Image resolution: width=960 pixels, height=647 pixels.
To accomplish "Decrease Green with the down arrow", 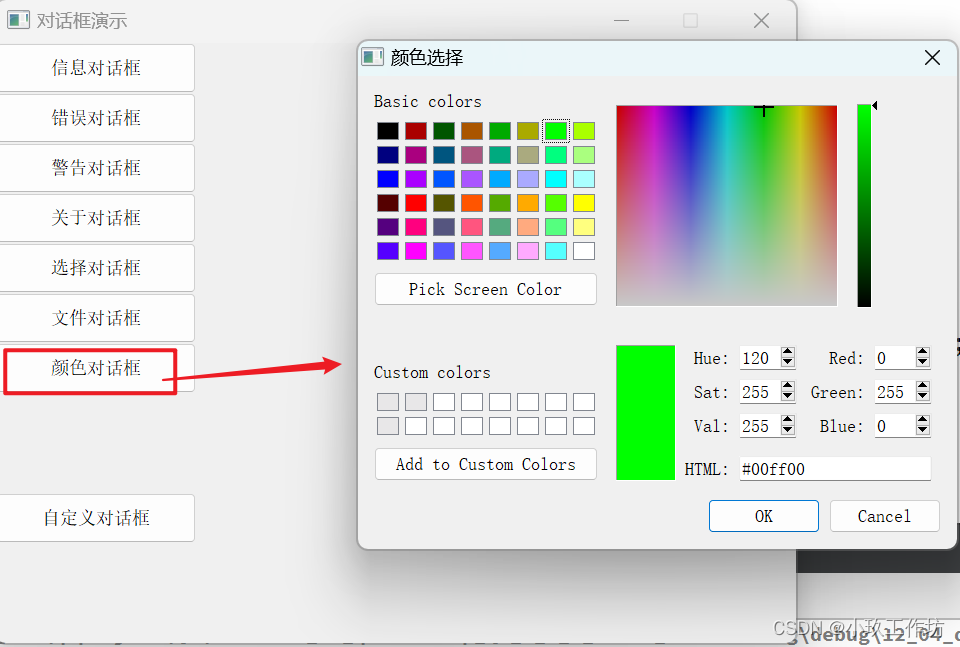I will (923, 396).
